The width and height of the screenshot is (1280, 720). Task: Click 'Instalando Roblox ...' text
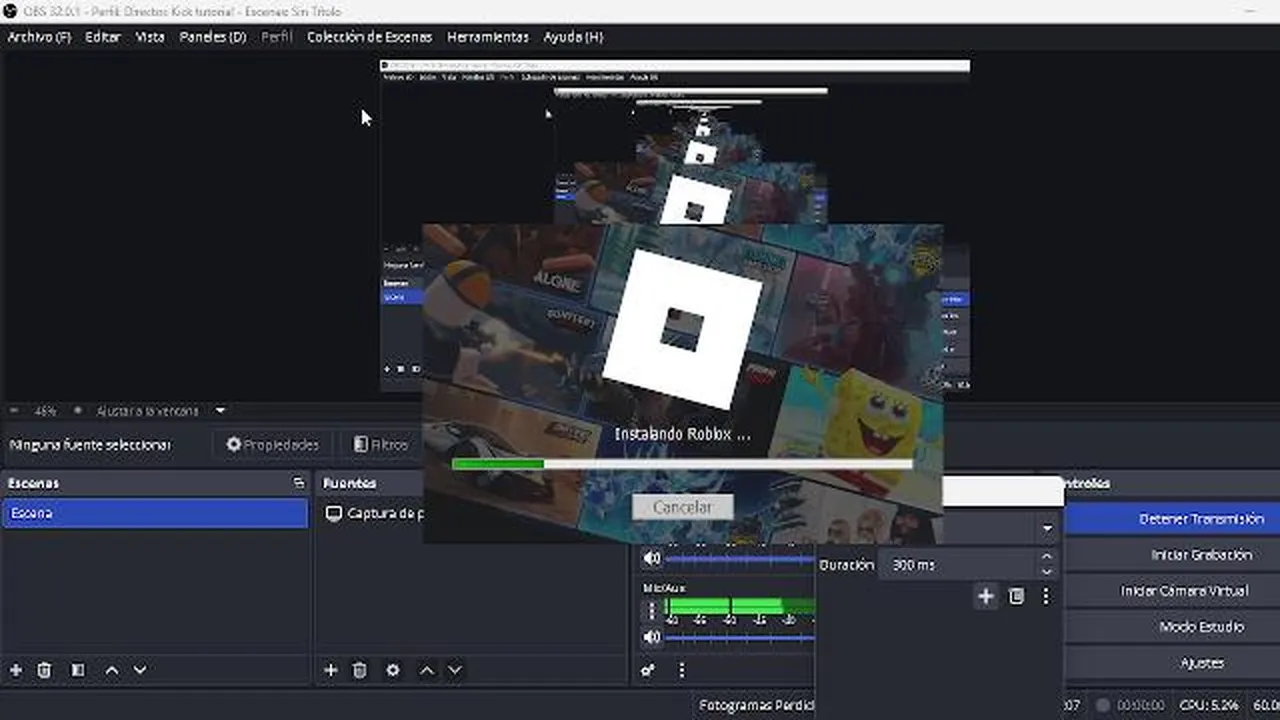pos(682,434)
